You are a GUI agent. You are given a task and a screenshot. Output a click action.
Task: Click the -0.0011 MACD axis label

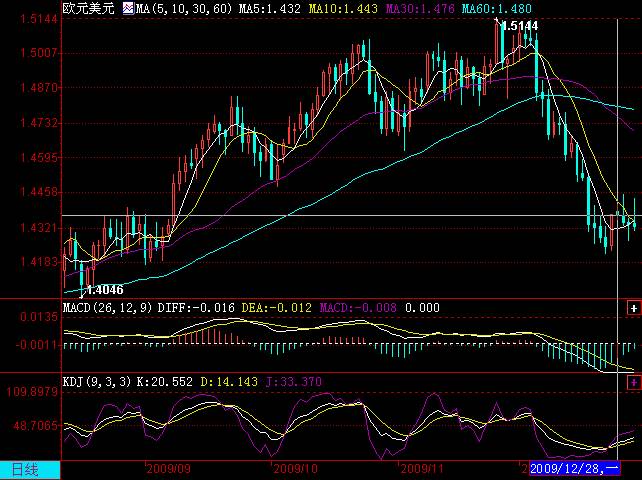(x=36, y=345)
